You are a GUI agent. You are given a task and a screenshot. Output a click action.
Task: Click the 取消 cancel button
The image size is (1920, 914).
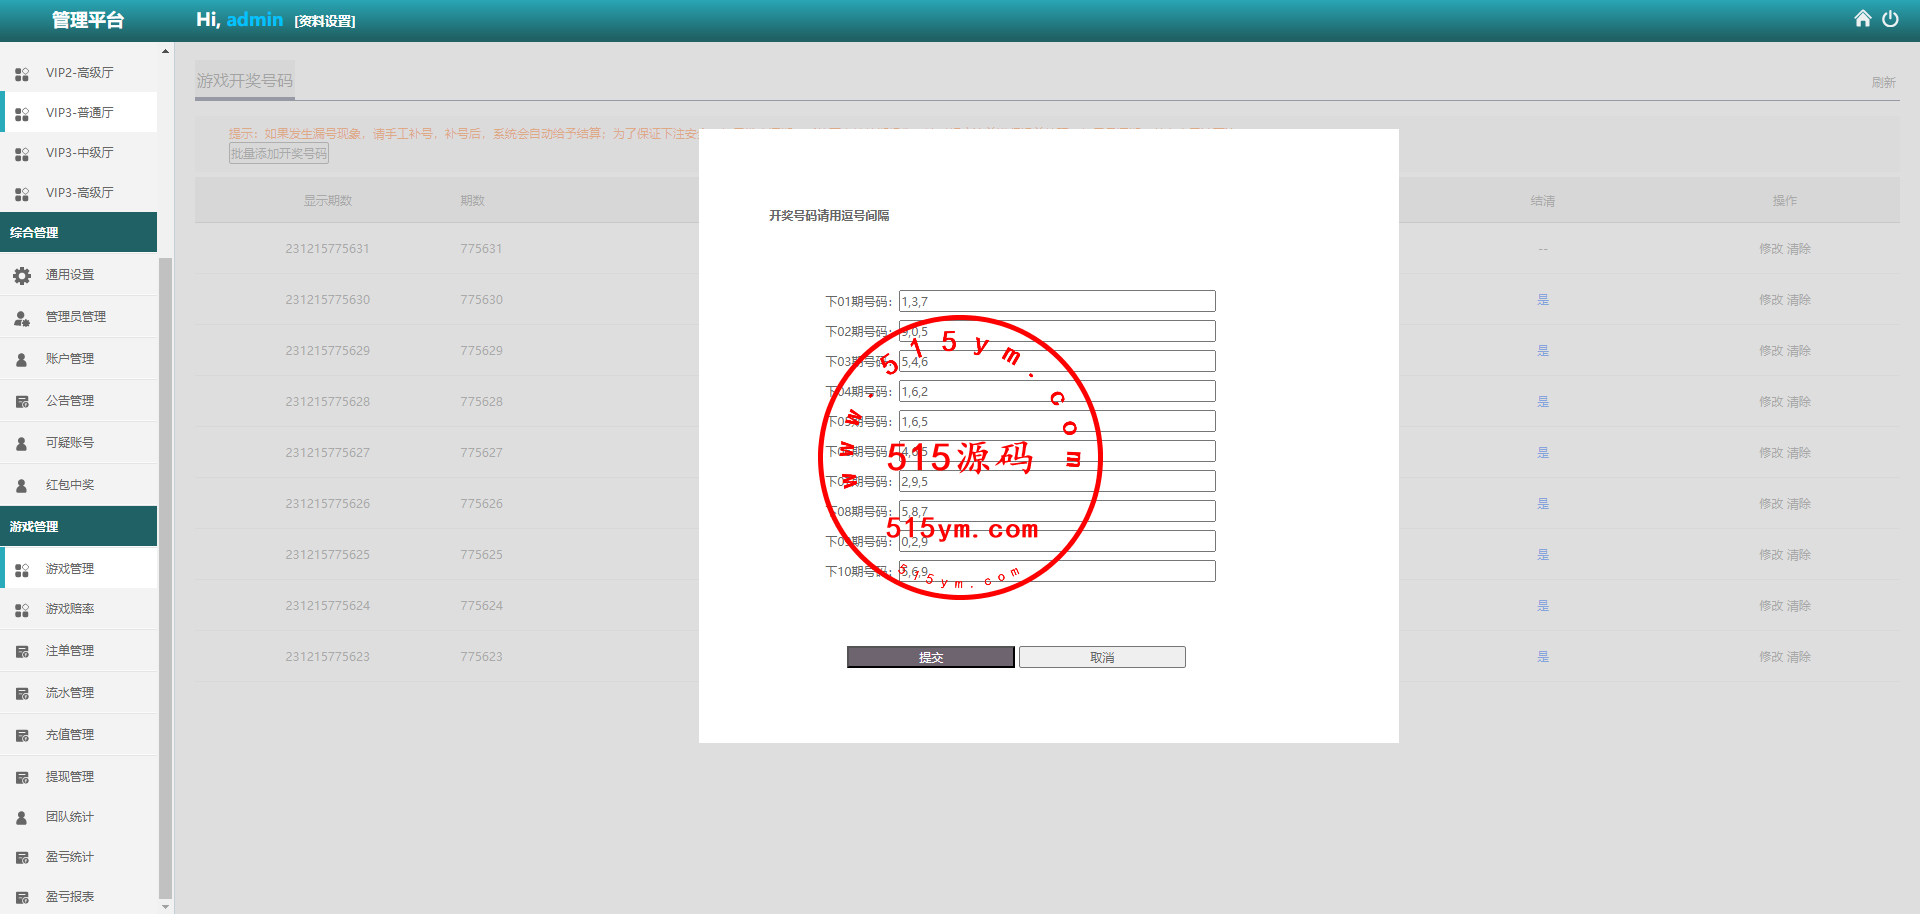[x=1102, y=657]
